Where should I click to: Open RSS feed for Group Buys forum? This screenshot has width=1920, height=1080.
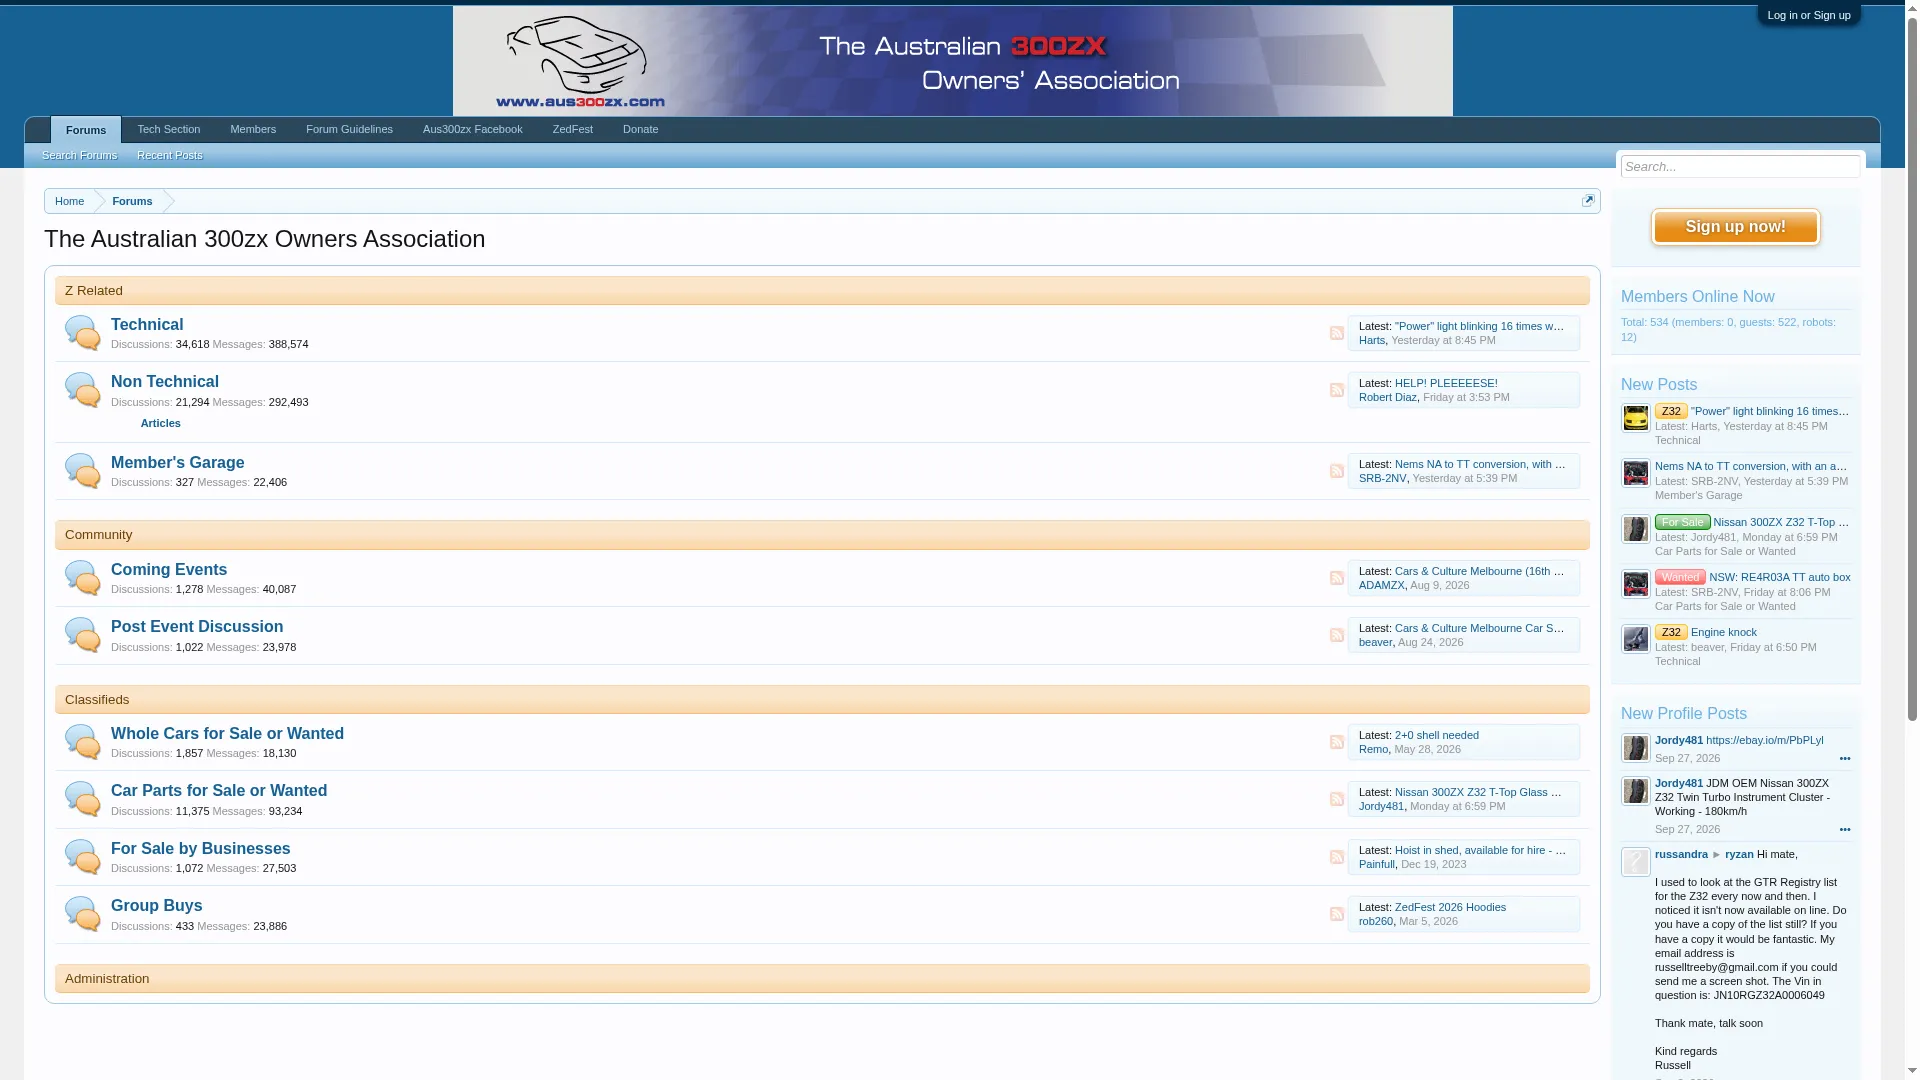point(1337,914)
